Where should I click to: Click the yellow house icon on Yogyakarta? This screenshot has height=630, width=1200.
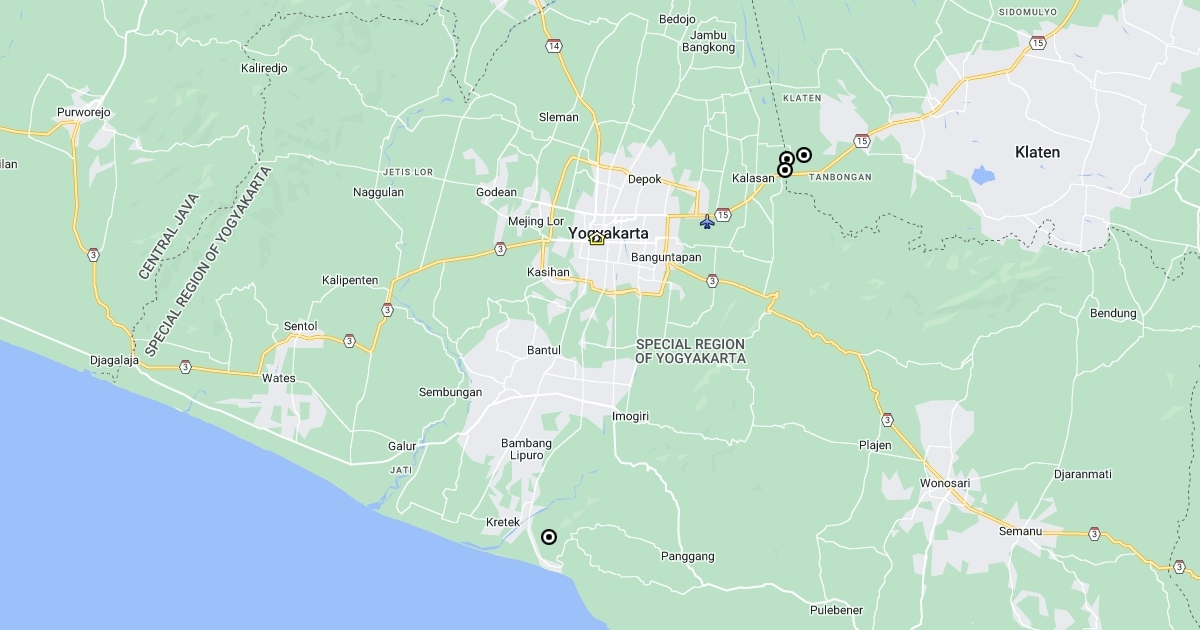pos(597,238)
